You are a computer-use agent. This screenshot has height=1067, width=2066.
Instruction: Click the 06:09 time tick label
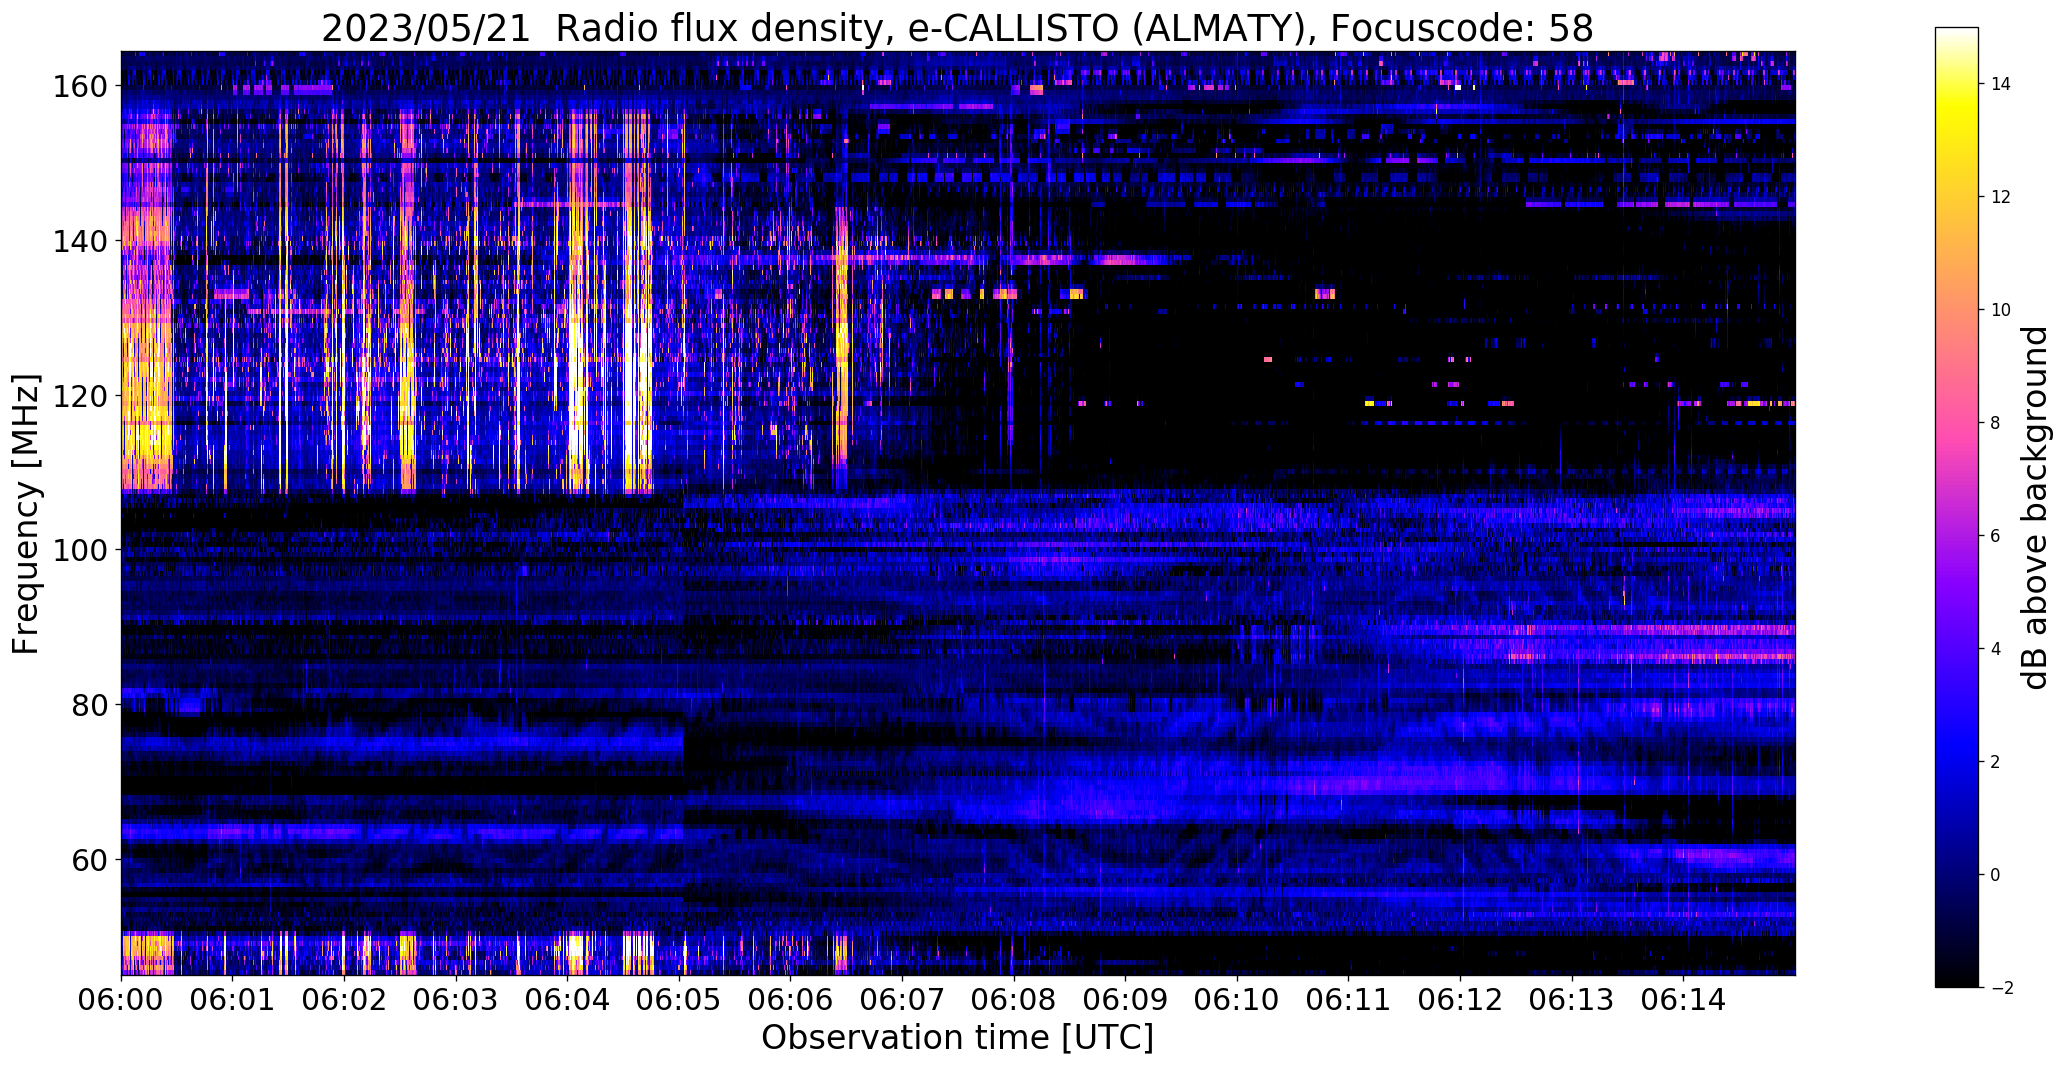(x=1126, y=1000)
